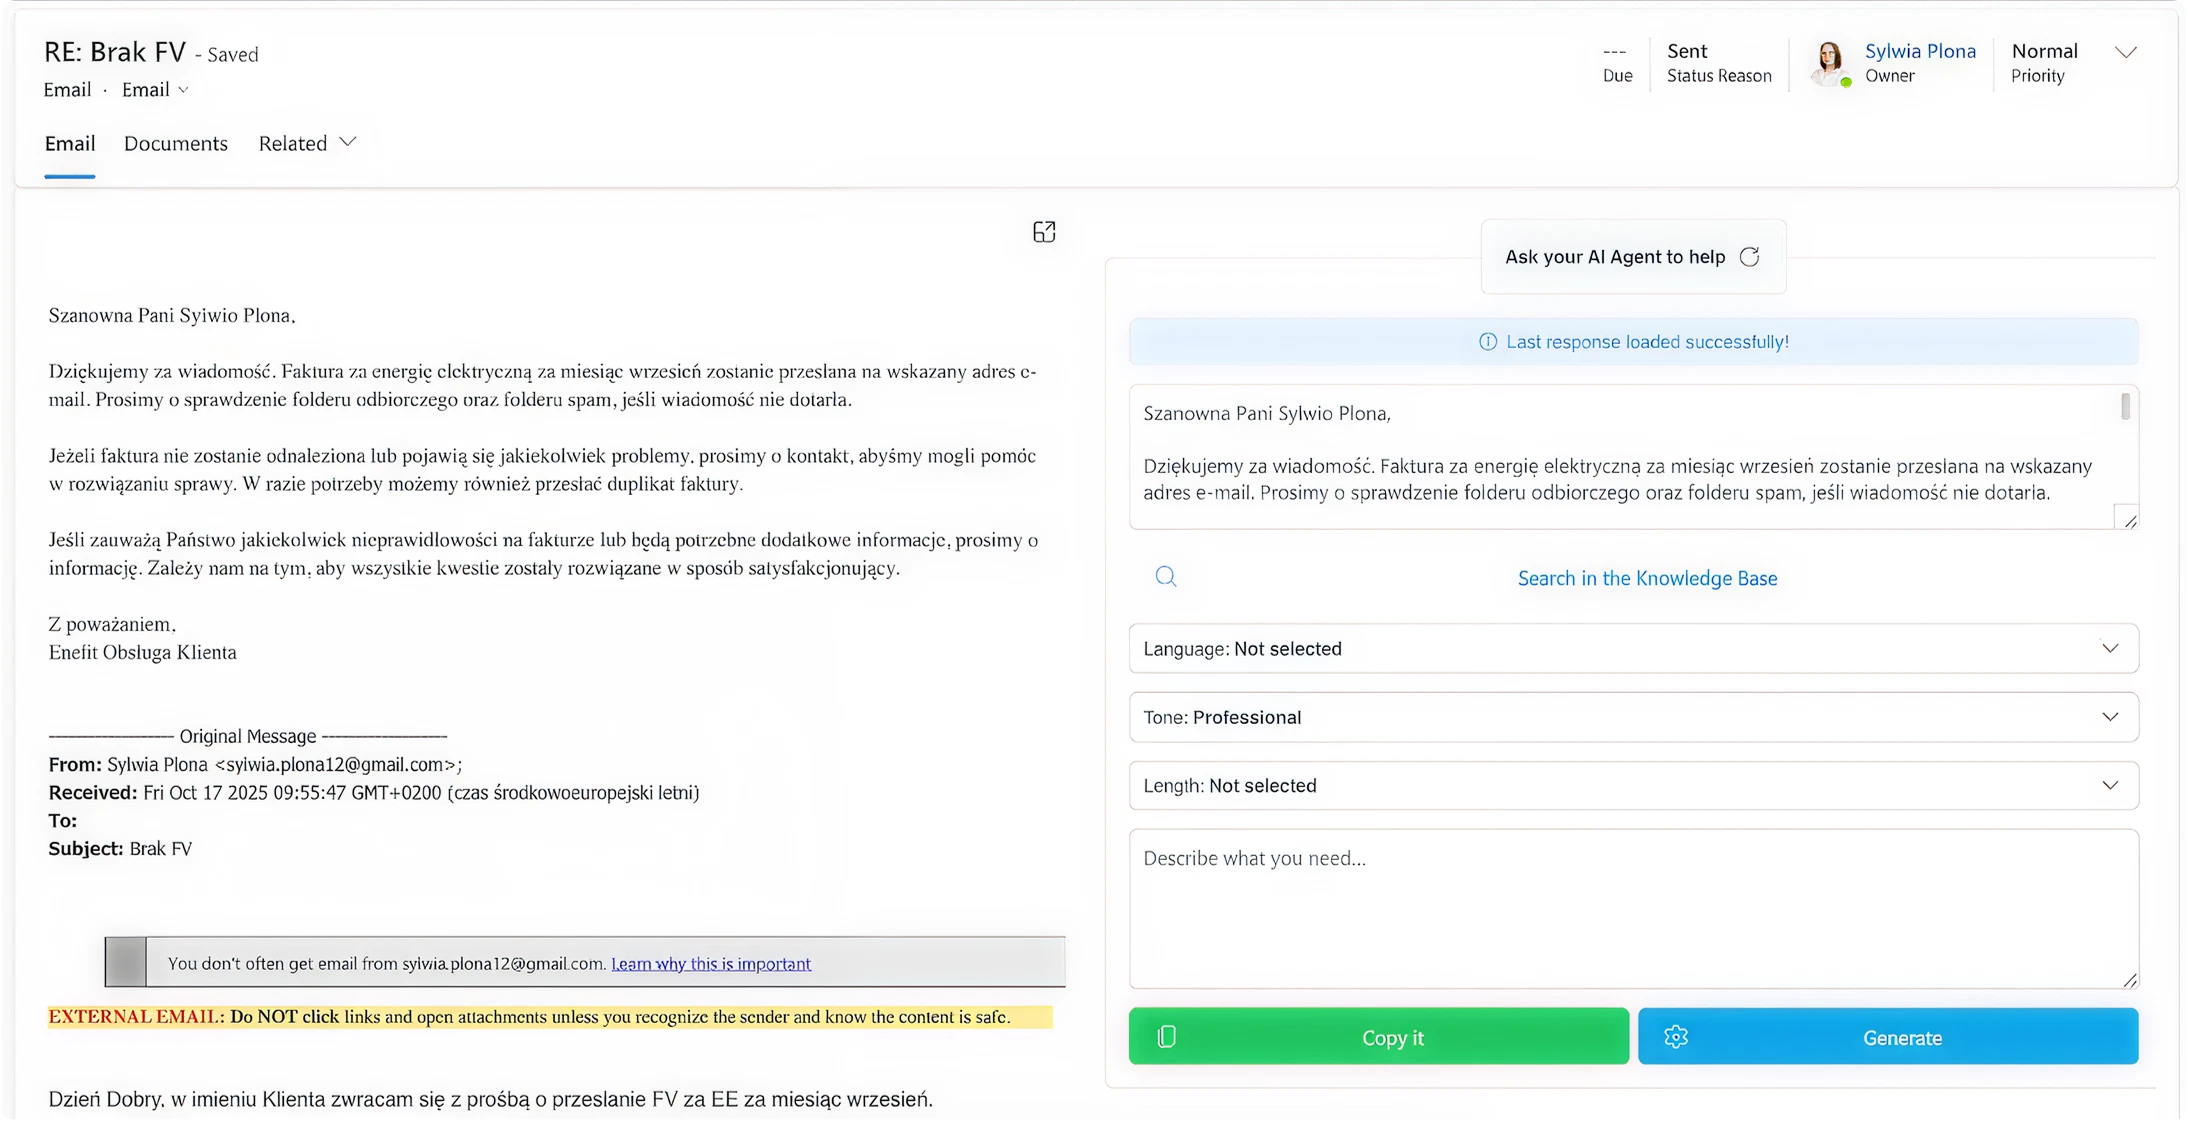The width and height of the screenshot is (2188, 1121).
Task: Click Sylwia Plona's owner avatar
Action: 1830,63
